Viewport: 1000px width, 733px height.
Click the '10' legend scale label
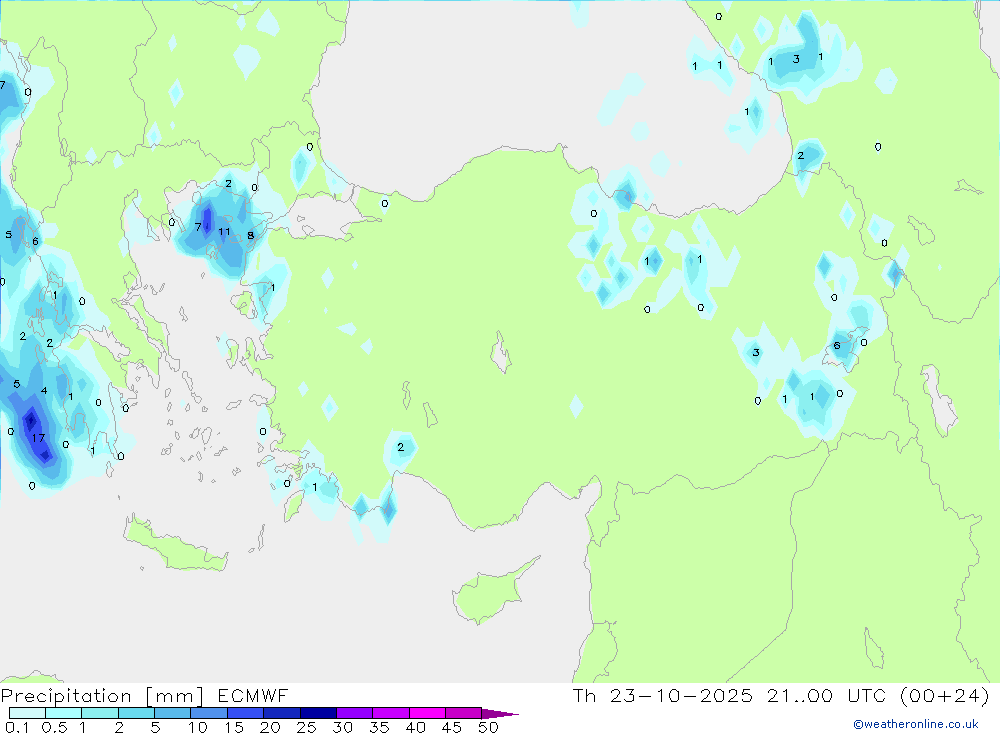coord(198,727)
